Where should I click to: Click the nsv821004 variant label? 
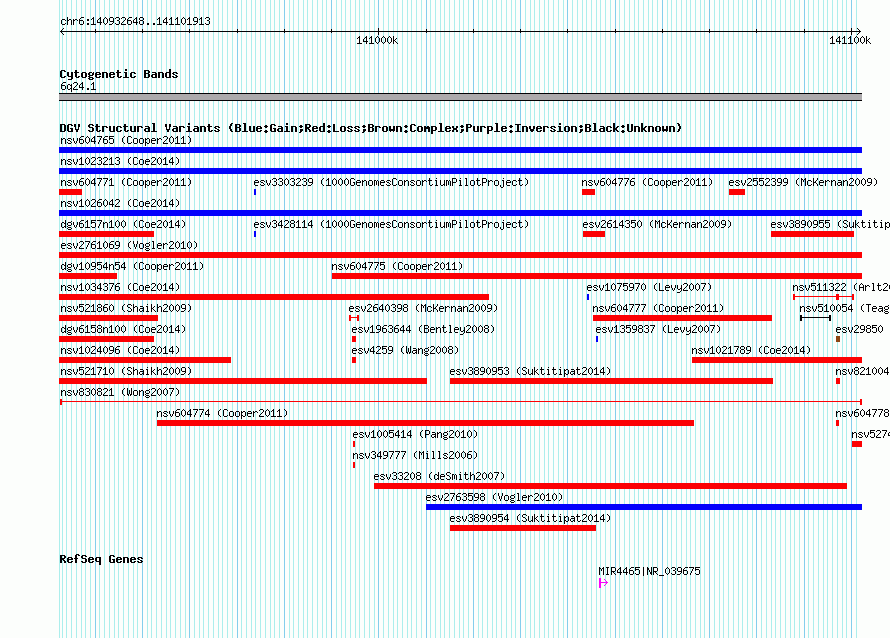pos(862,371)
